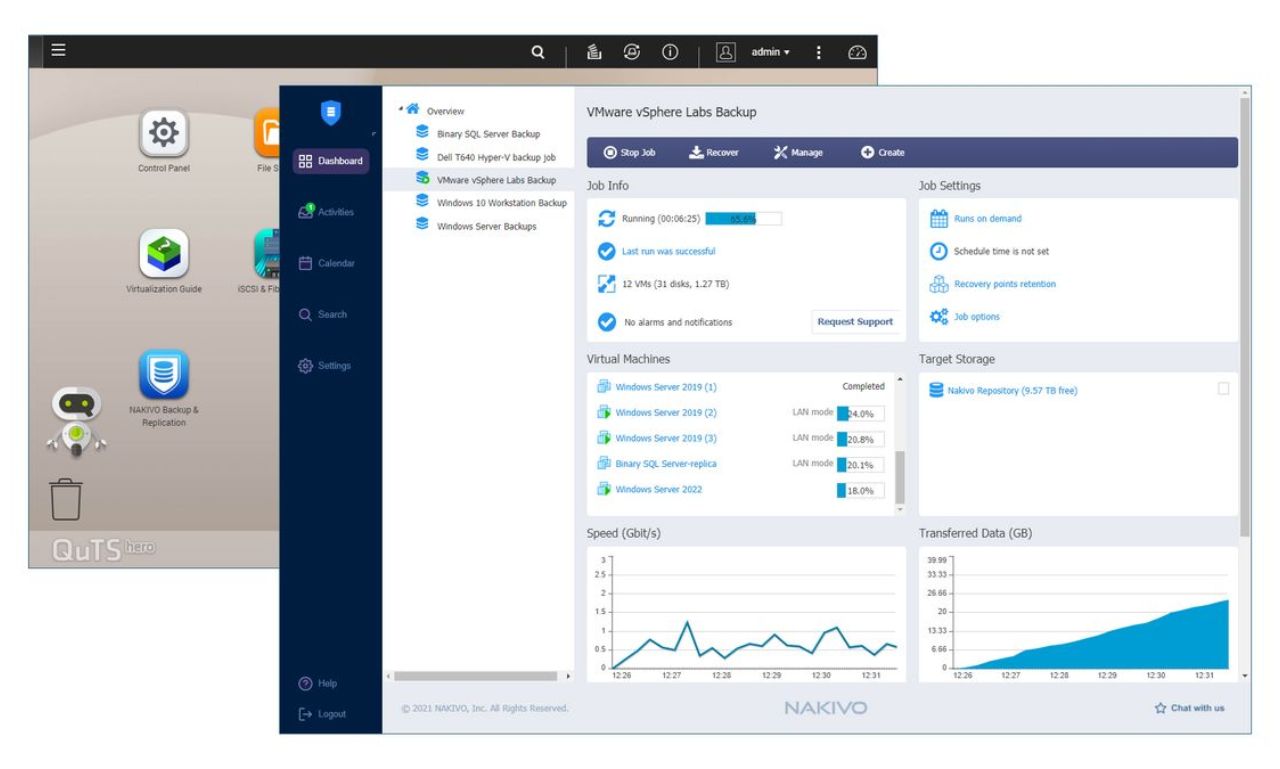Click the 18.0% progress bar
The image size is (1280, 769).
click(x=861, y=491)
